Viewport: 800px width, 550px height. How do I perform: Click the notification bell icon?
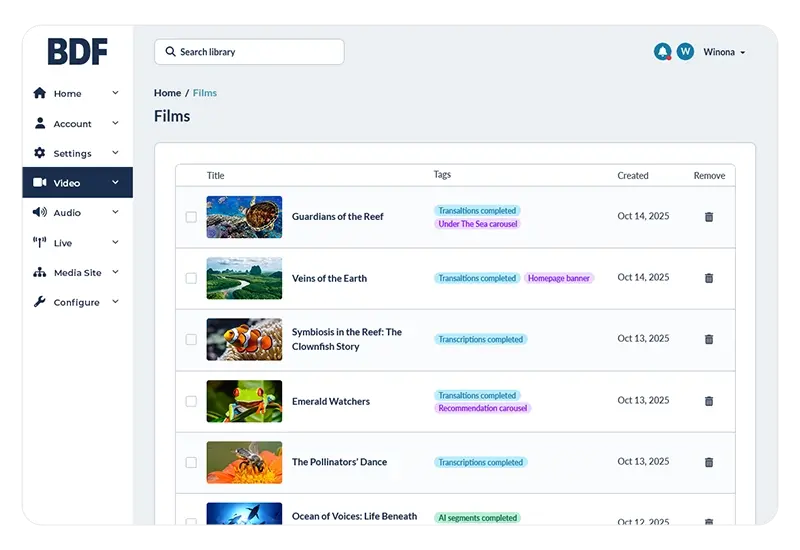662,52
